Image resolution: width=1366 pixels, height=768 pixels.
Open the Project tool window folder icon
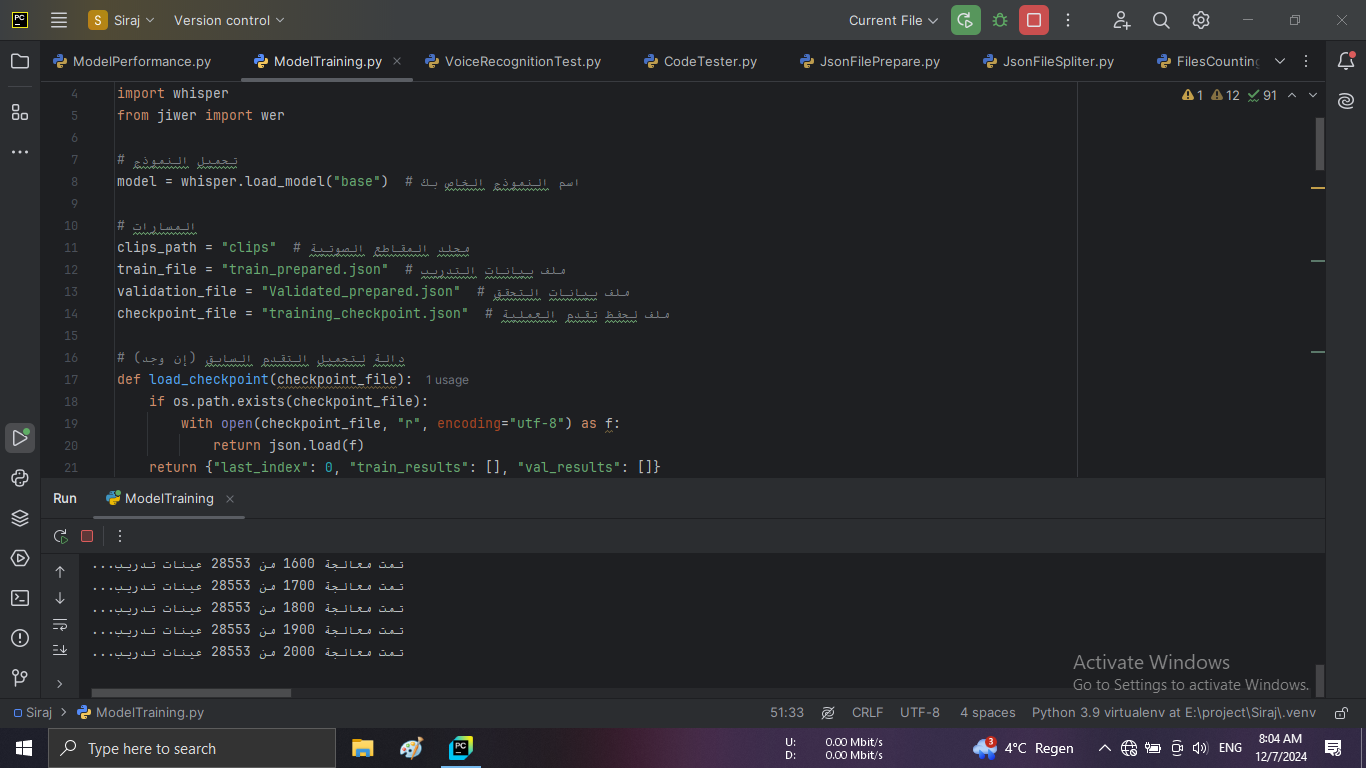20,61
